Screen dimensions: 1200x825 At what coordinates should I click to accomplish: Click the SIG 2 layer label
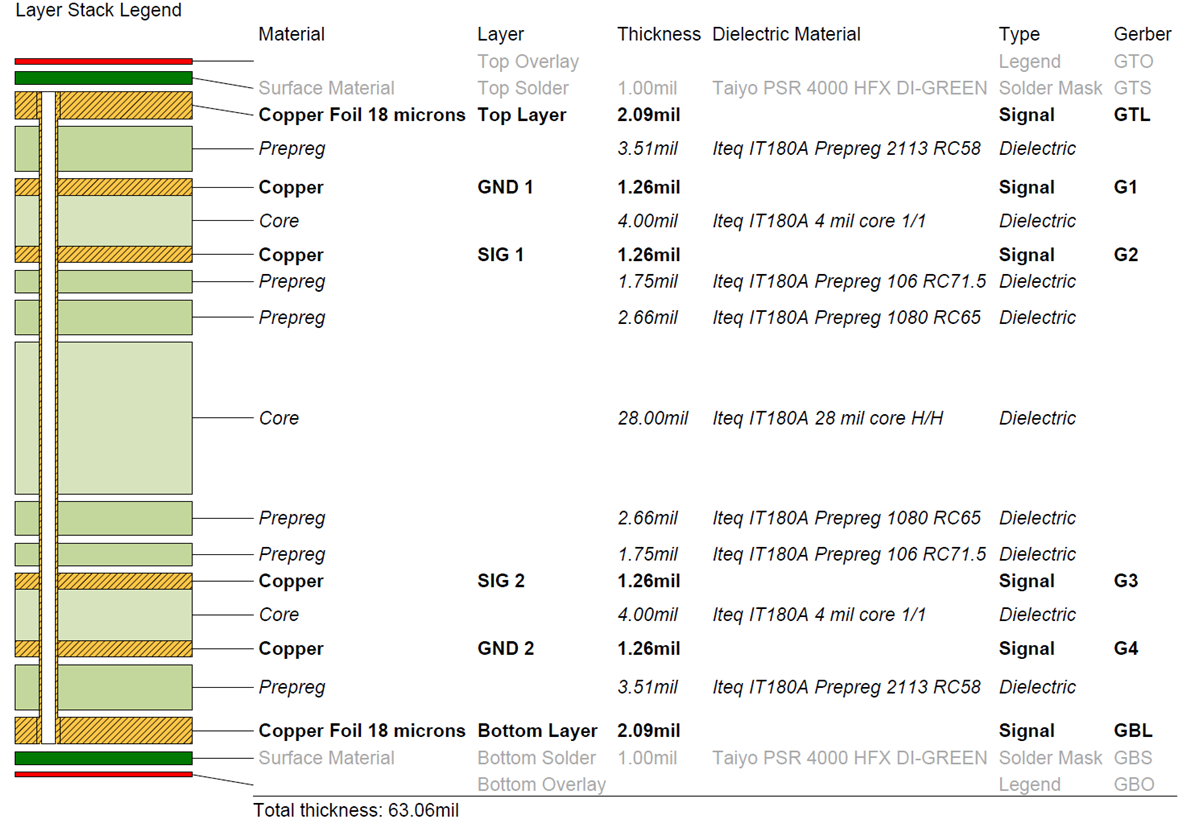(501, 581)
